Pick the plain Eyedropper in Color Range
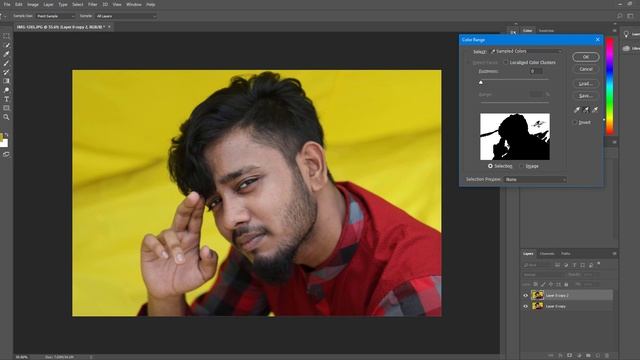 (x=577, y=109)
